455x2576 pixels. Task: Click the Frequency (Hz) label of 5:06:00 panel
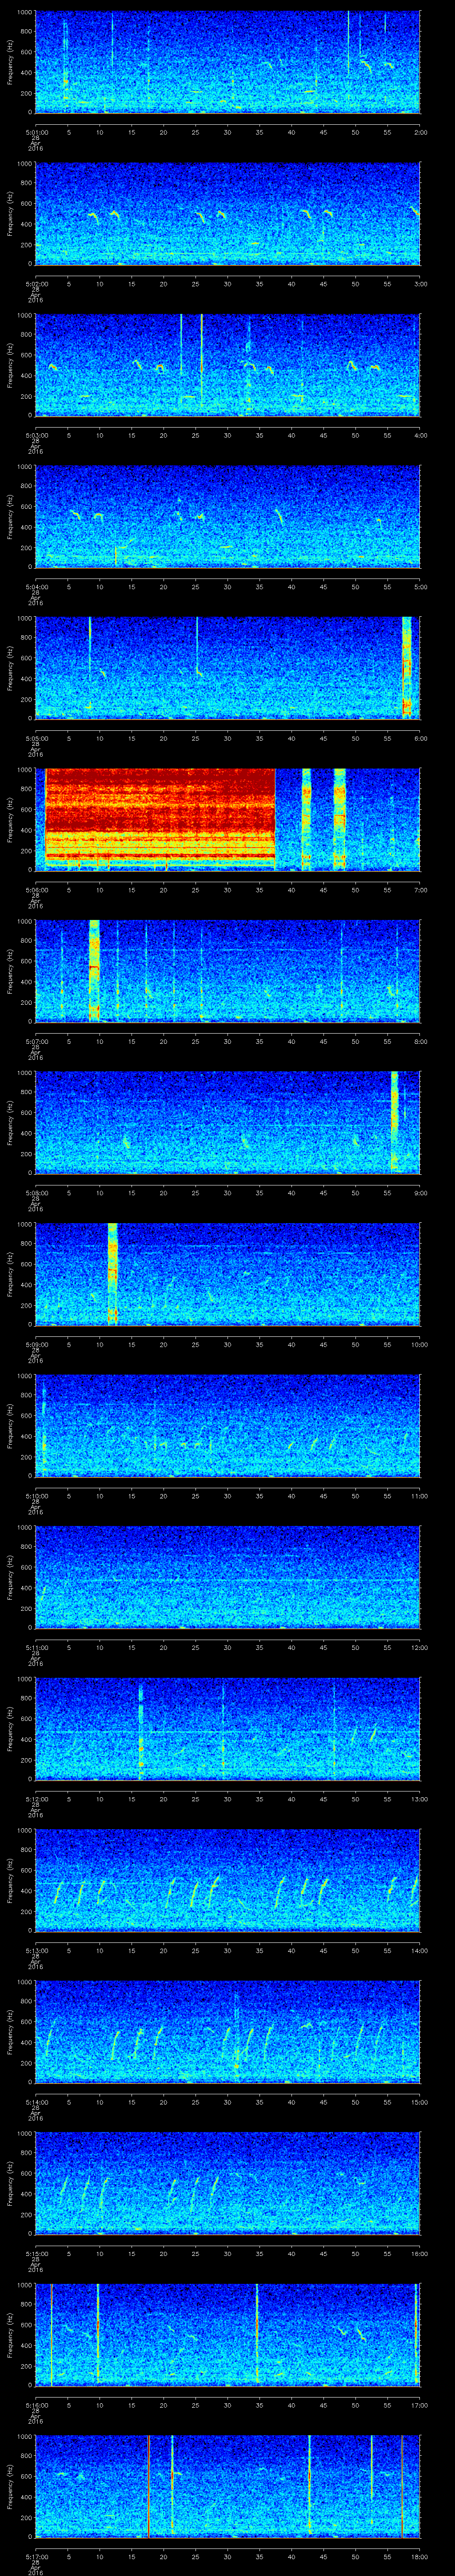pos(10,820)
